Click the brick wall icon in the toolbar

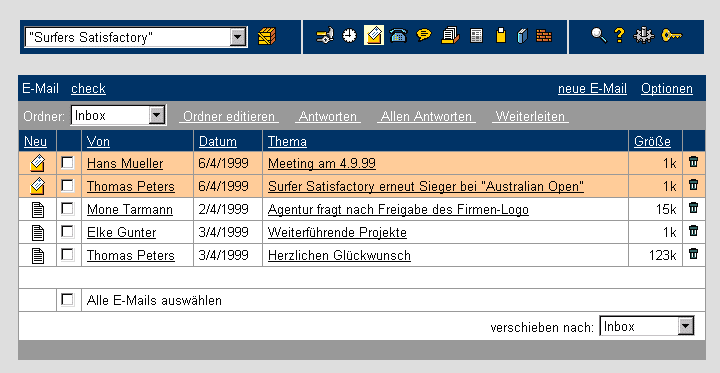[544, 36]
